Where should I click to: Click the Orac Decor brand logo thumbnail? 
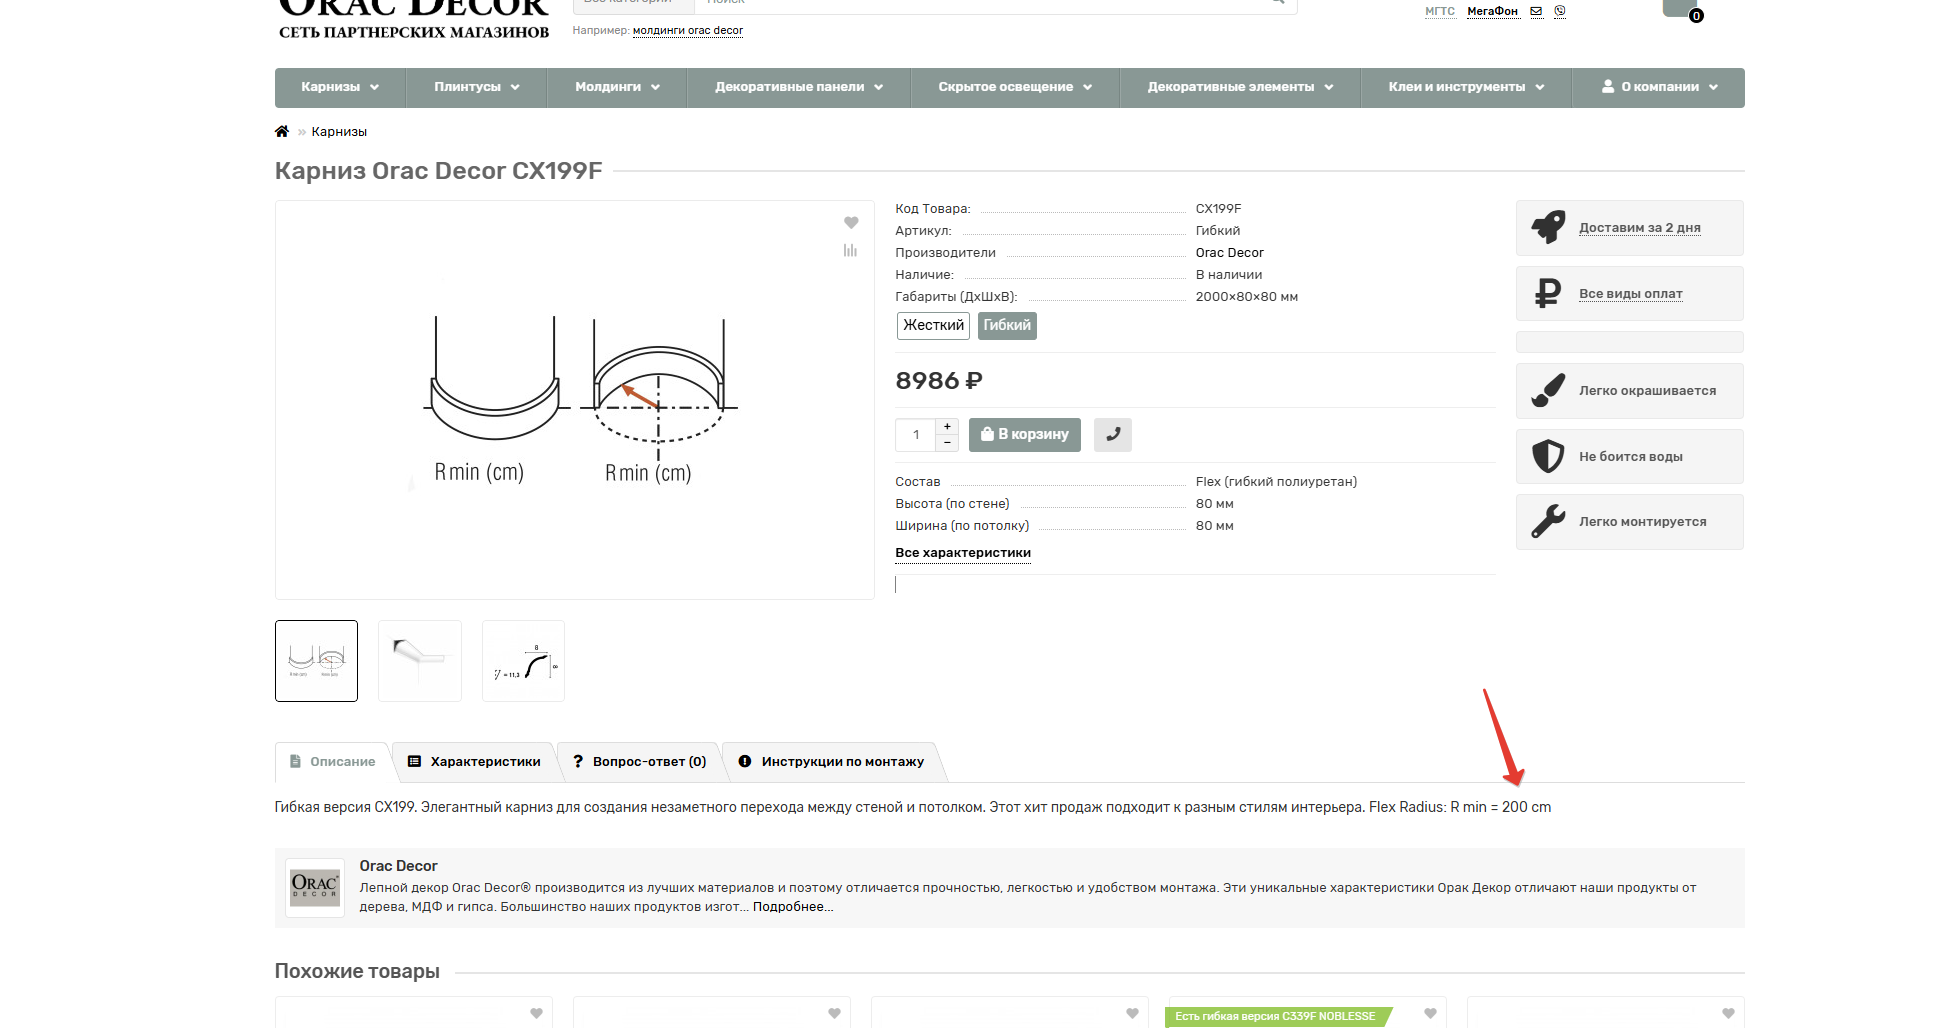coord(315,888)
